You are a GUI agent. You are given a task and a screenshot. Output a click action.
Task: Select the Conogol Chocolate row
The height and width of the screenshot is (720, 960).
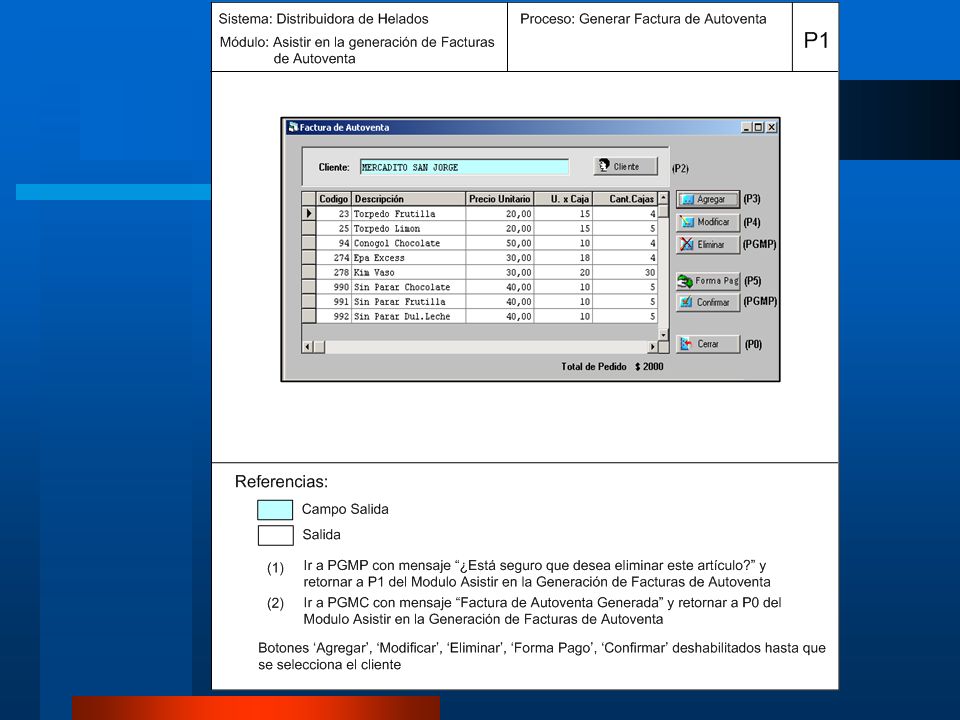pos(479,243)
